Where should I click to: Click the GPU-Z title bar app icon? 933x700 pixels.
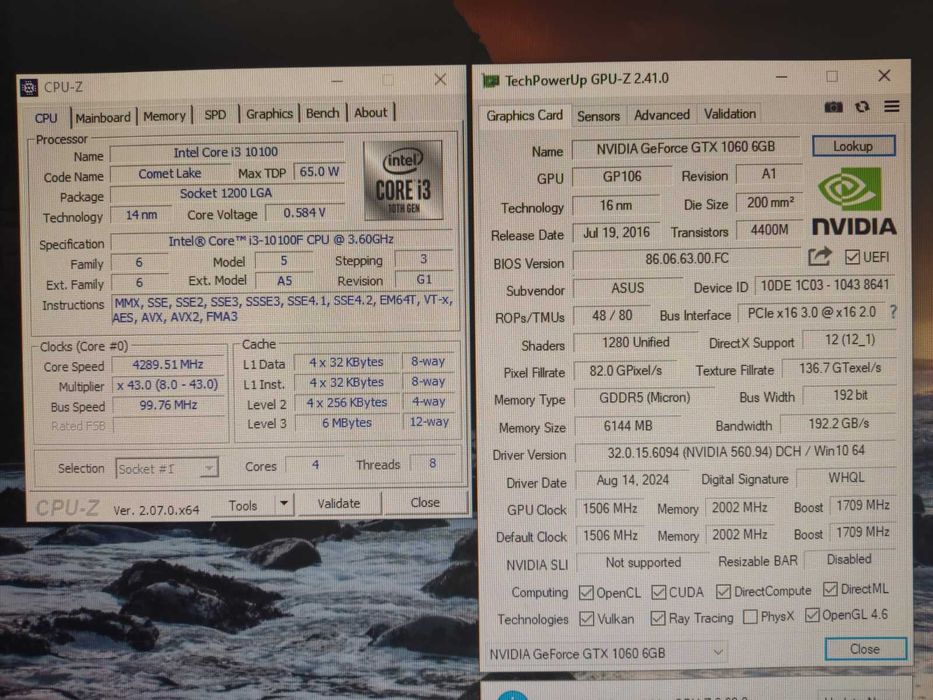click(x=490, y=80)
